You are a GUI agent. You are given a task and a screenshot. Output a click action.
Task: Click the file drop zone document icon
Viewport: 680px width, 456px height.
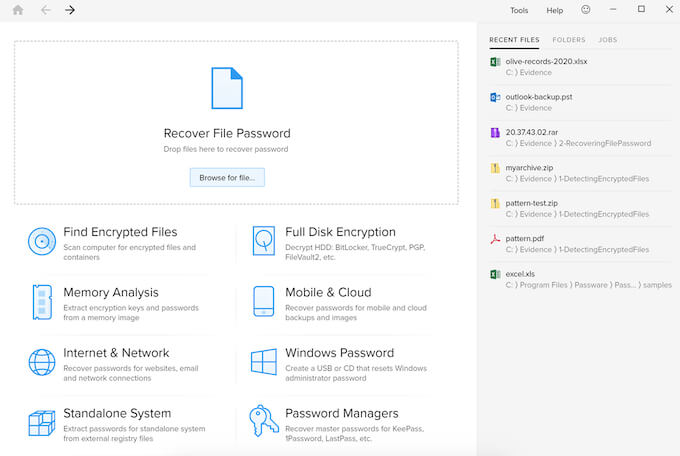pyautogui.click(x=227, y=88)
